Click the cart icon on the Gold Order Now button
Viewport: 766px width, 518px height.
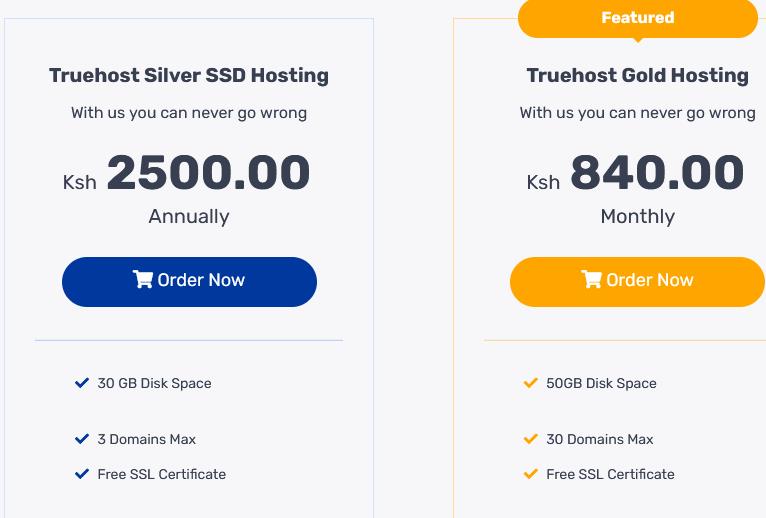pyautogui.click(x=591, y=280)
